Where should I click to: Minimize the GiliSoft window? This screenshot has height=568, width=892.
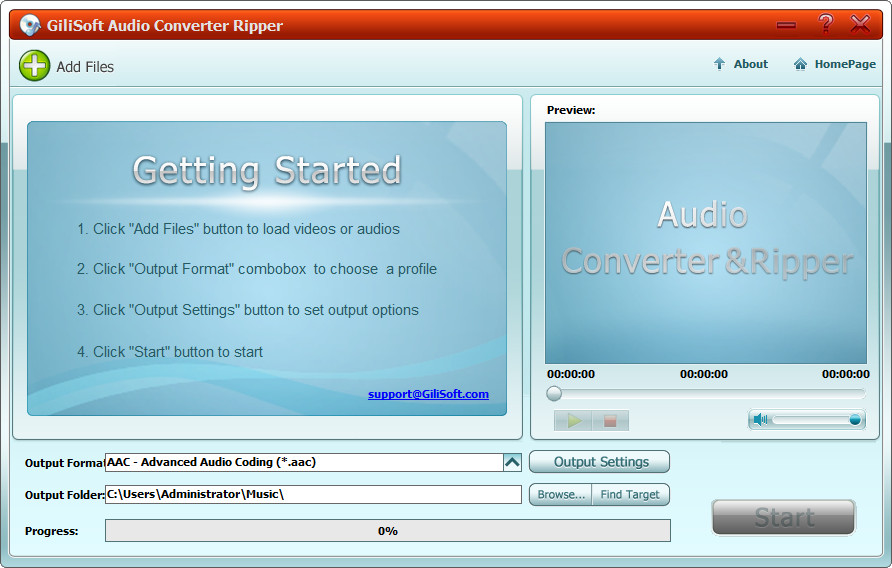[786, 25]
